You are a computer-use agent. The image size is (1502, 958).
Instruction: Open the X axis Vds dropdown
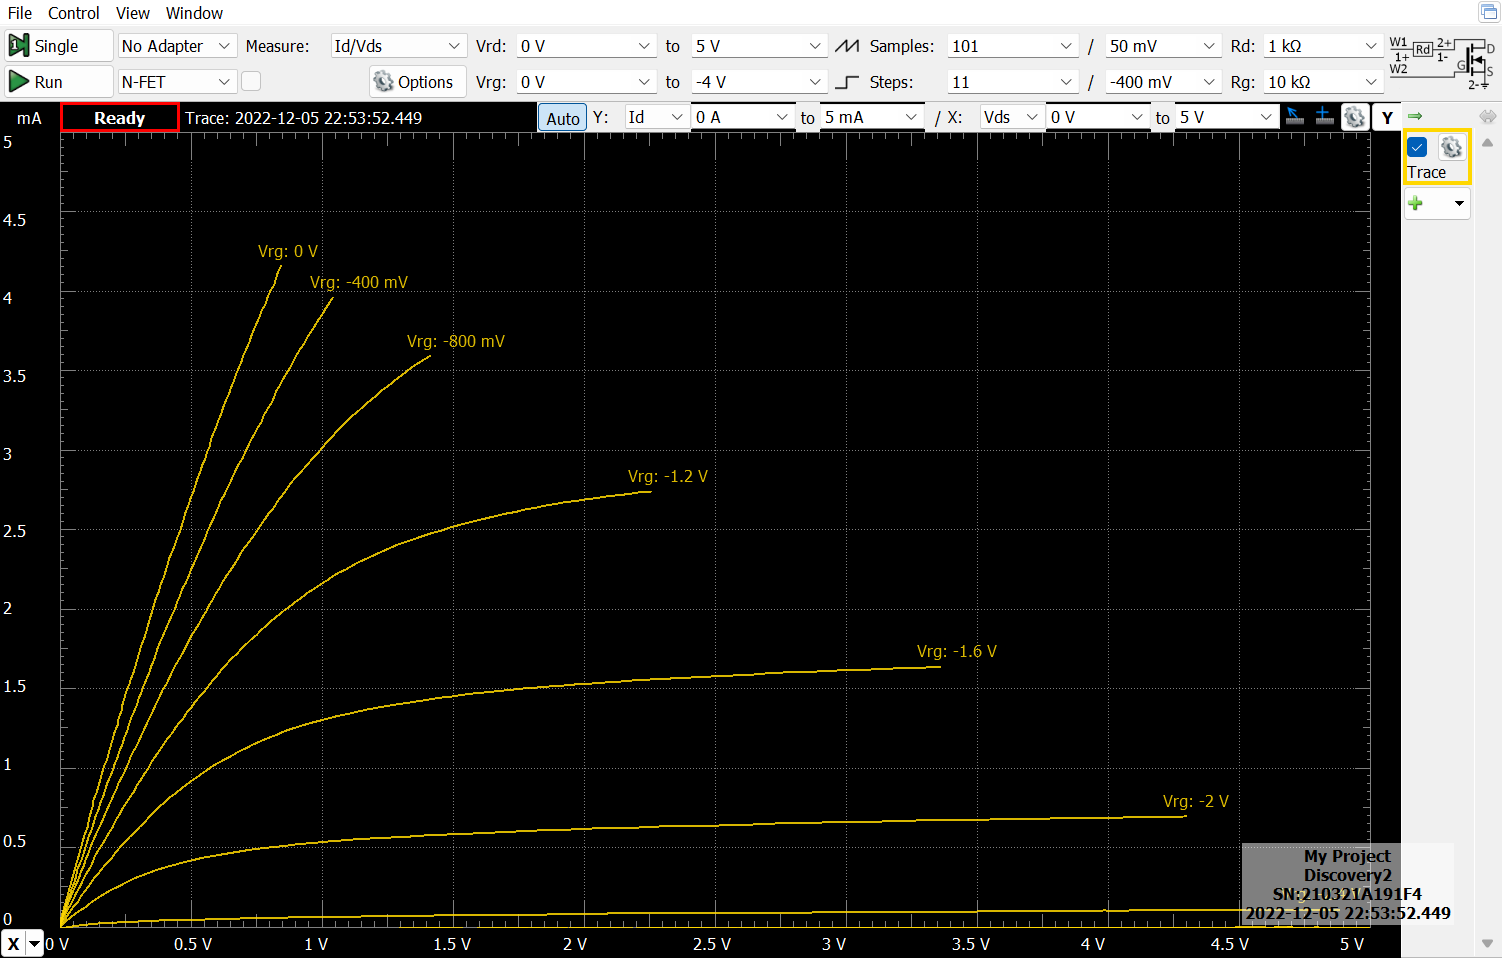pyautogui.click(x=1011, y=117)
